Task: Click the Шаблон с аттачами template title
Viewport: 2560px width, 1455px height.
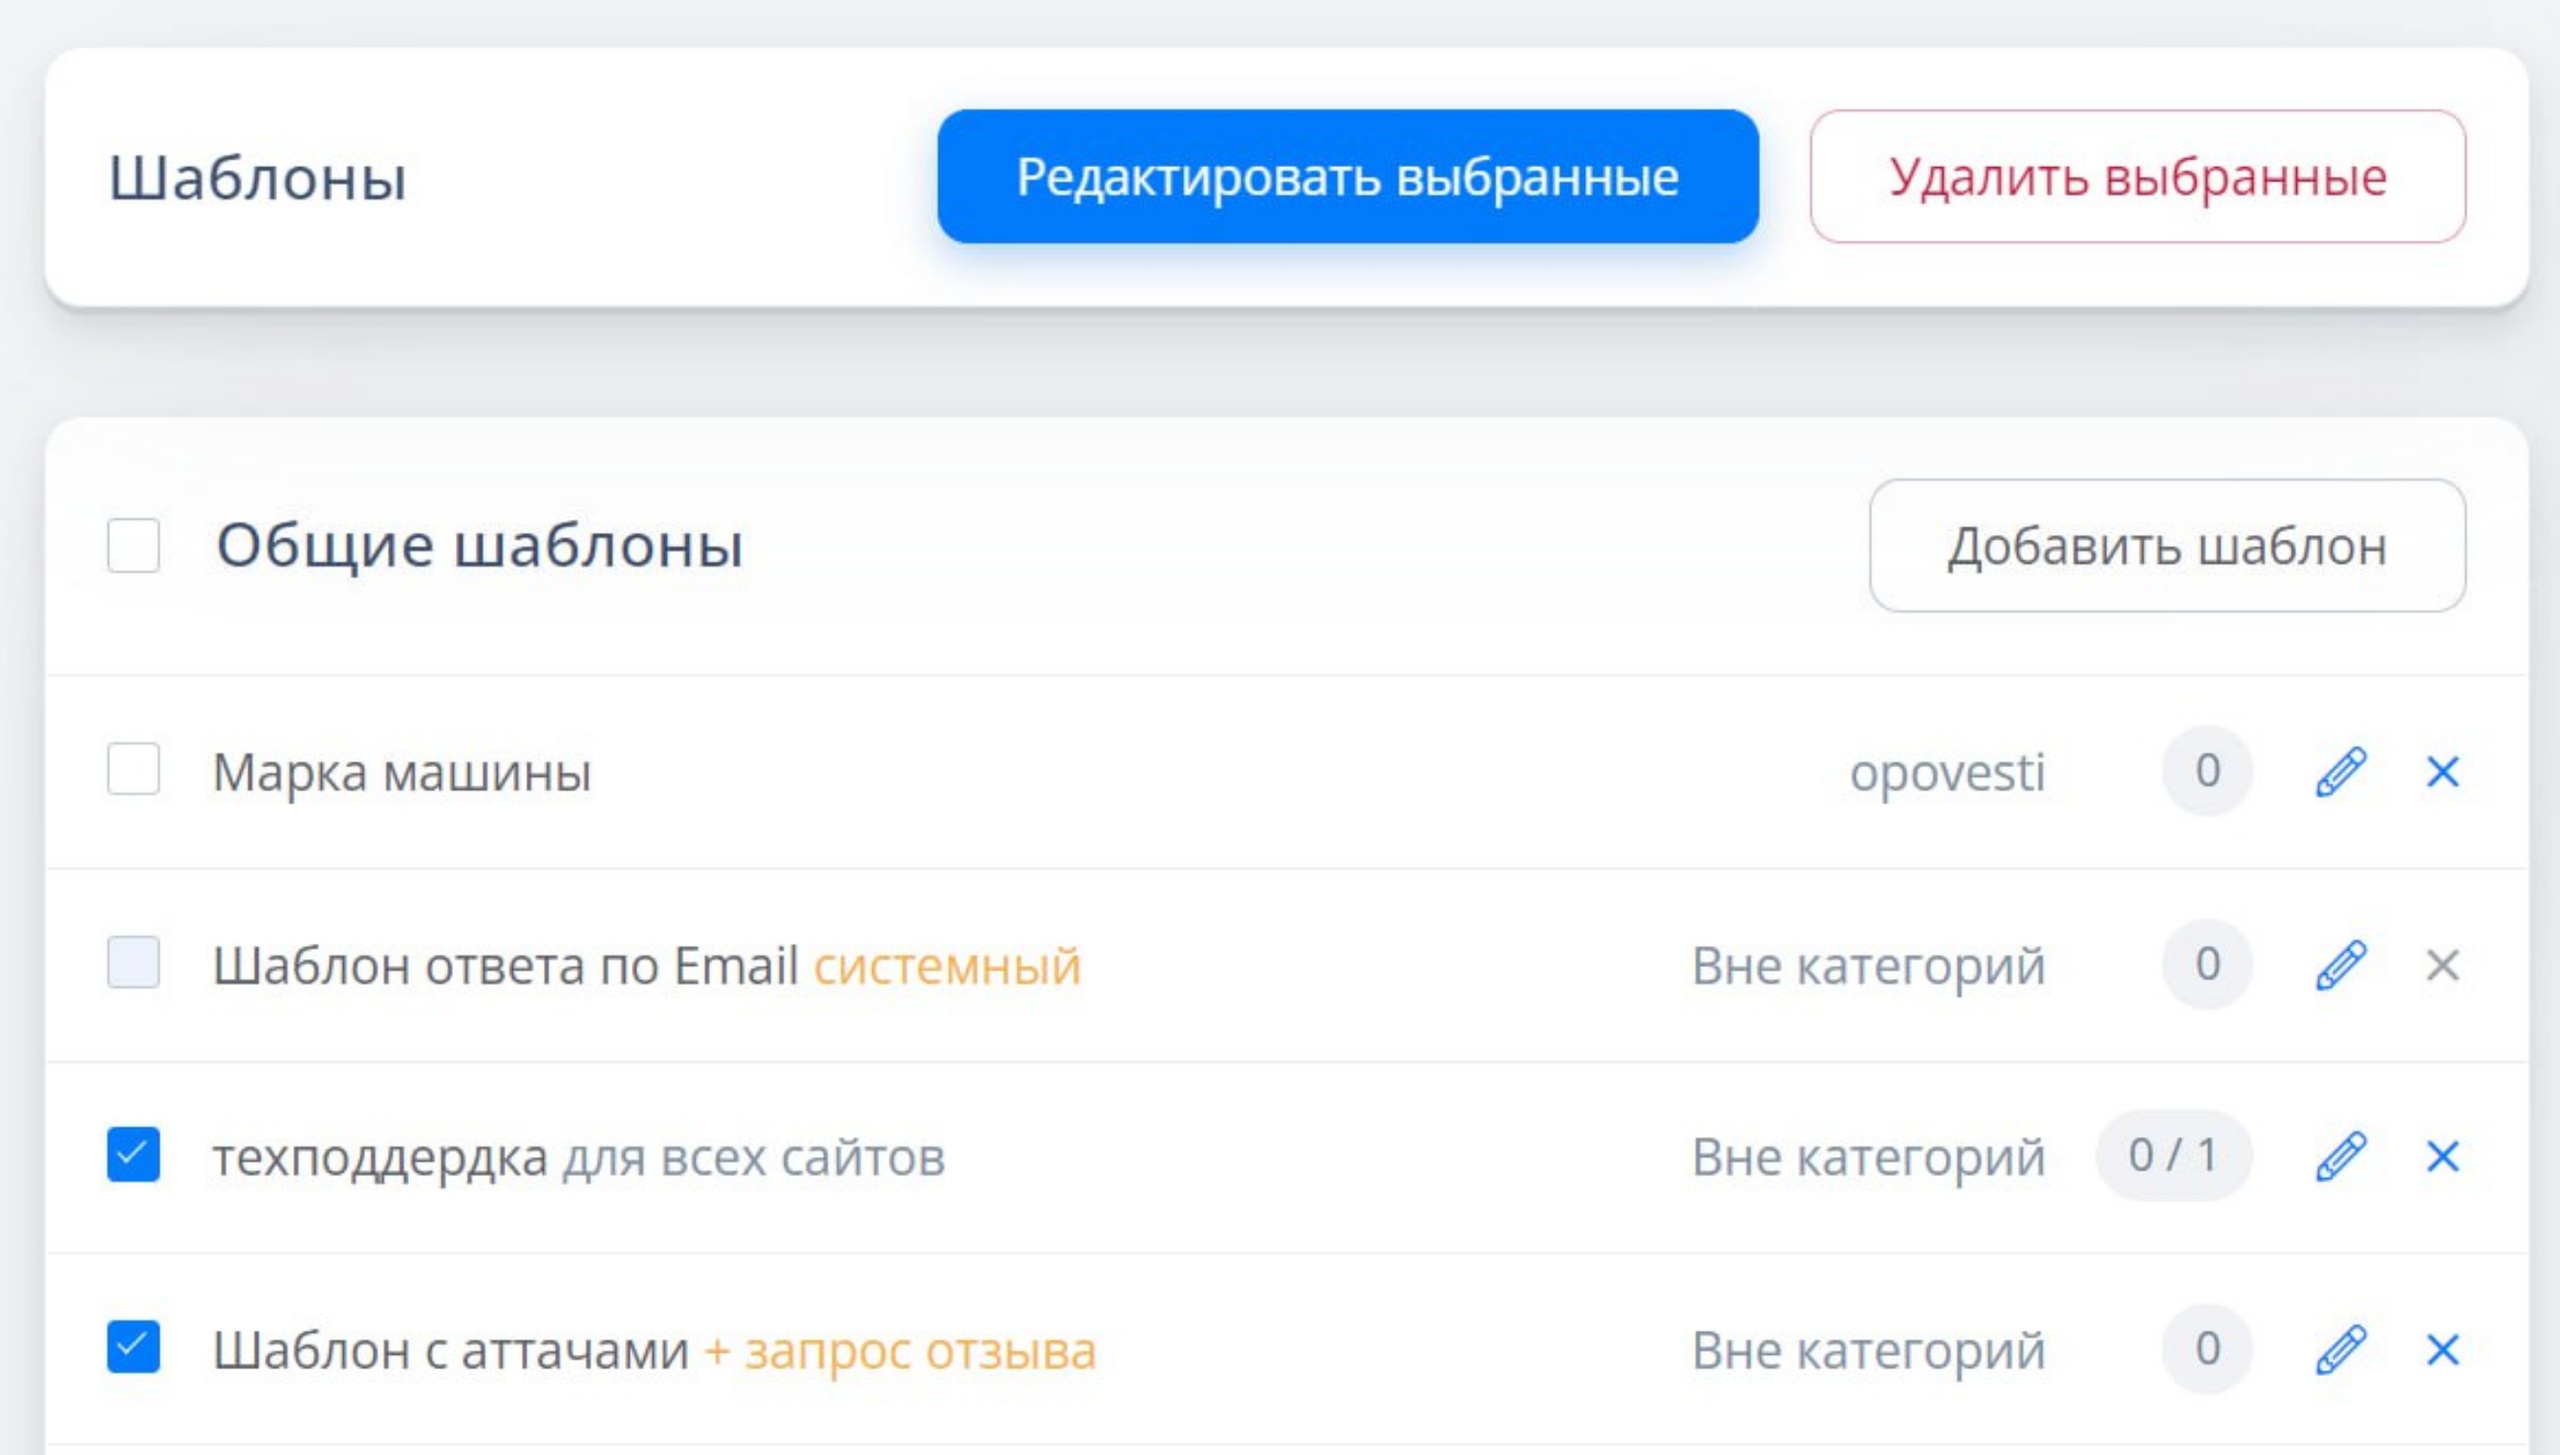Action: [x=451, y=1350]
